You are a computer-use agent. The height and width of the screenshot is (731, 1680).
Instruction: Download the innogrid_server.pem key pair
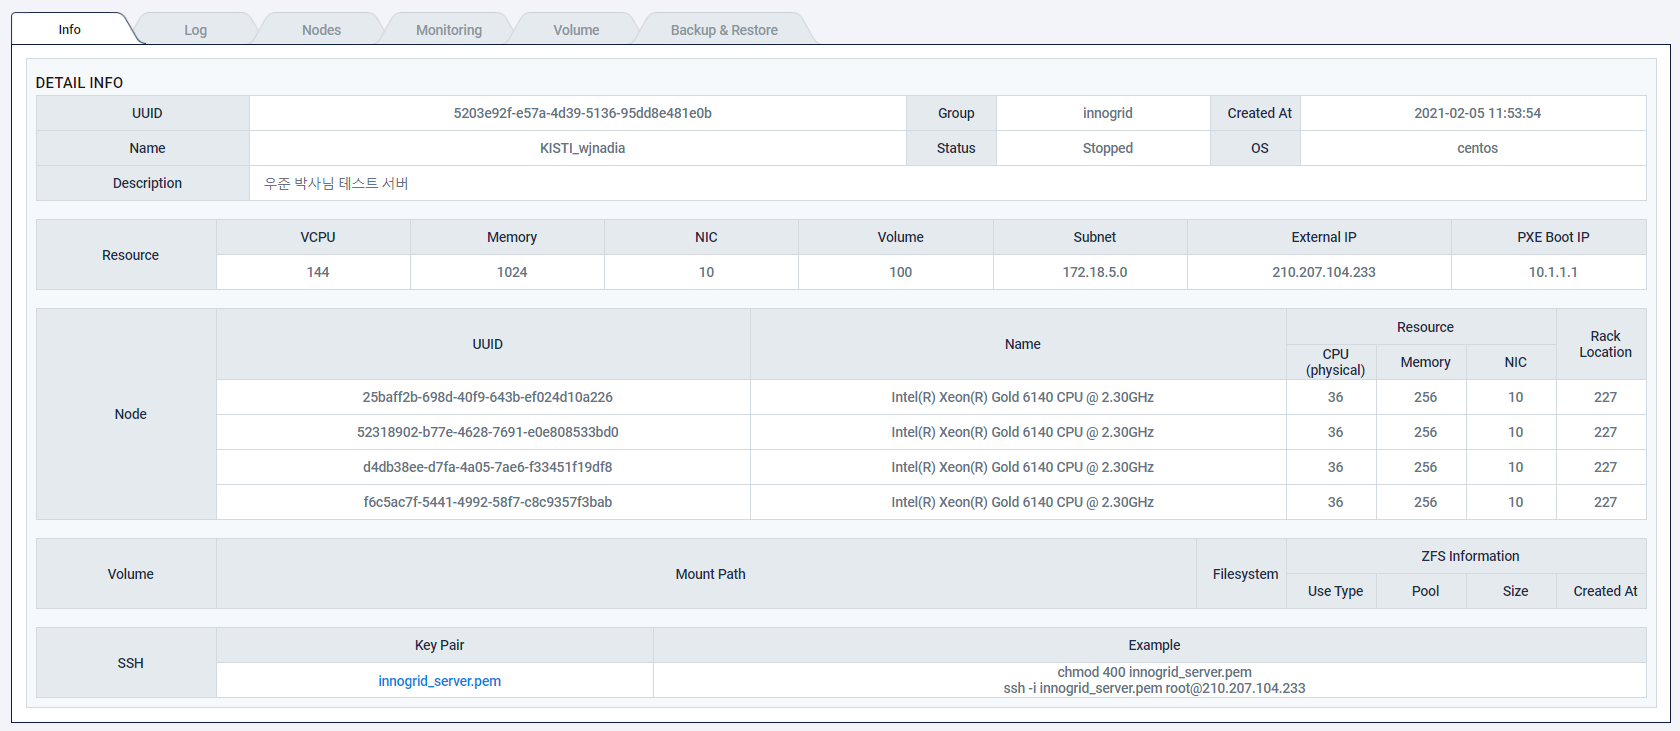(x=440, y=681)
